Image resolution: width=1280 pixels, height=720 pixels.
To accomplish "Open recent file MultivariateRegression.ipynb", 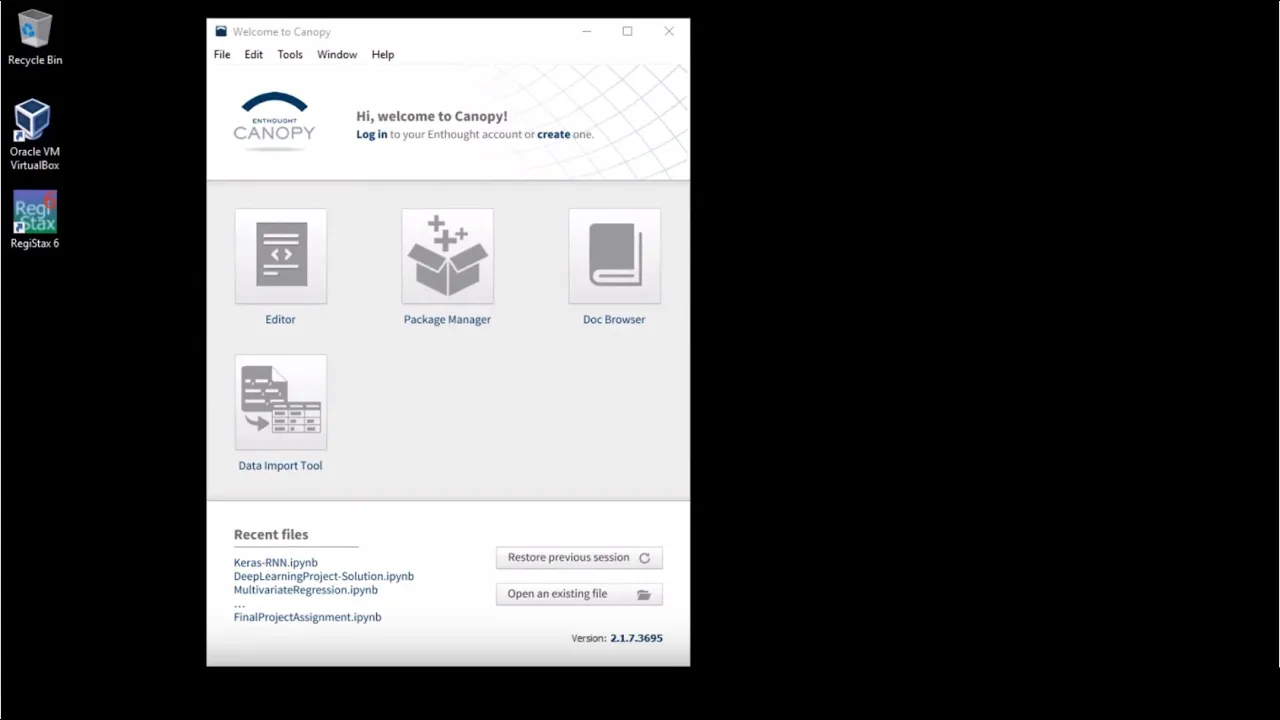I will coord(306,590).
